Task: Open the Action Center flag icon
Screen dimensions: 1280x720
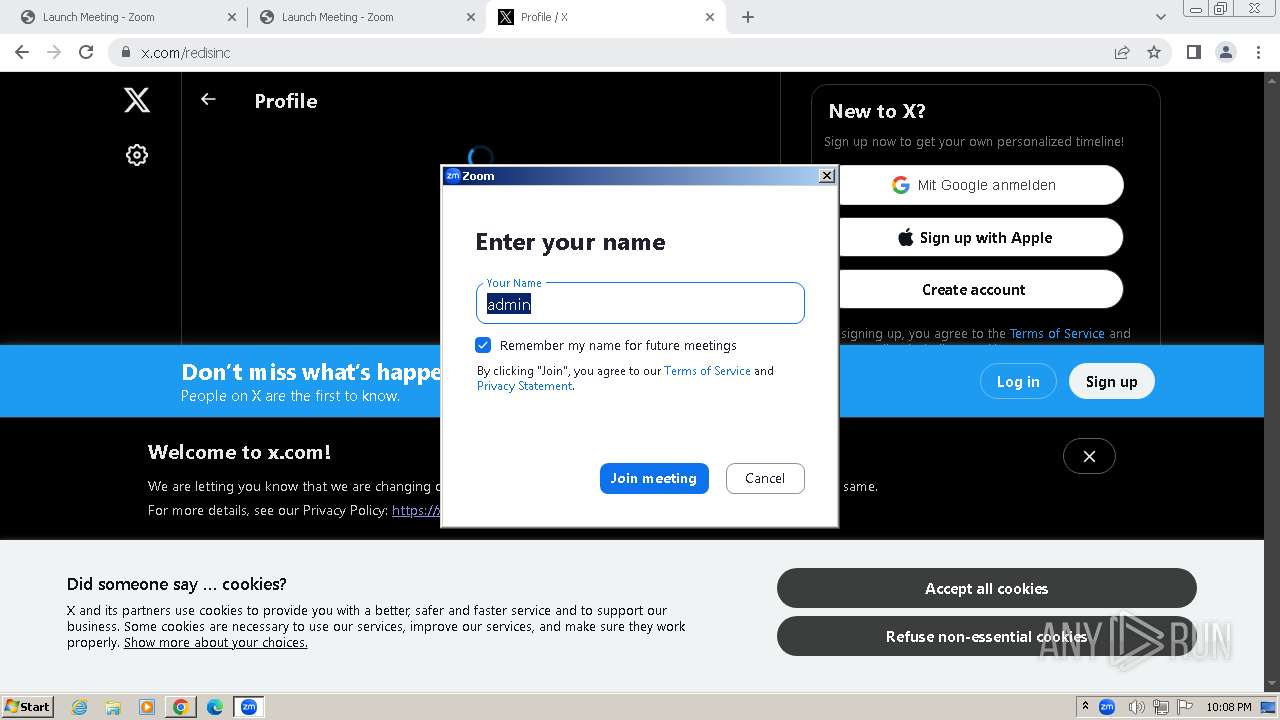Action: tap(1185, 707)
